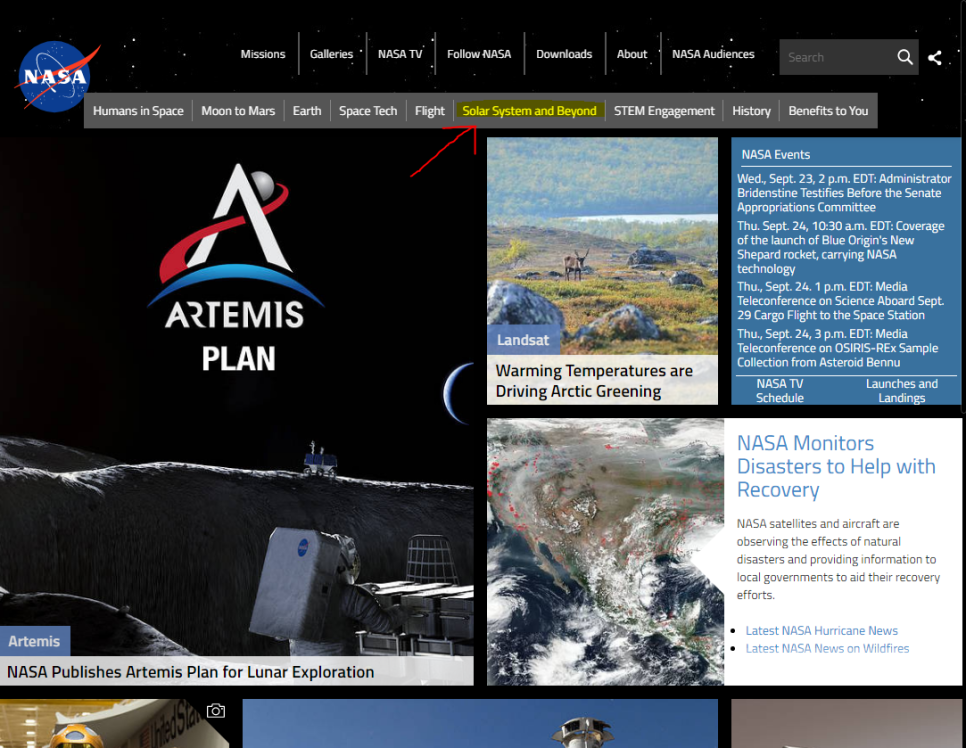This screenshot has height=748, width=966.
Task: Select Humans in Space topic
Action: click(x=138, y=111)
